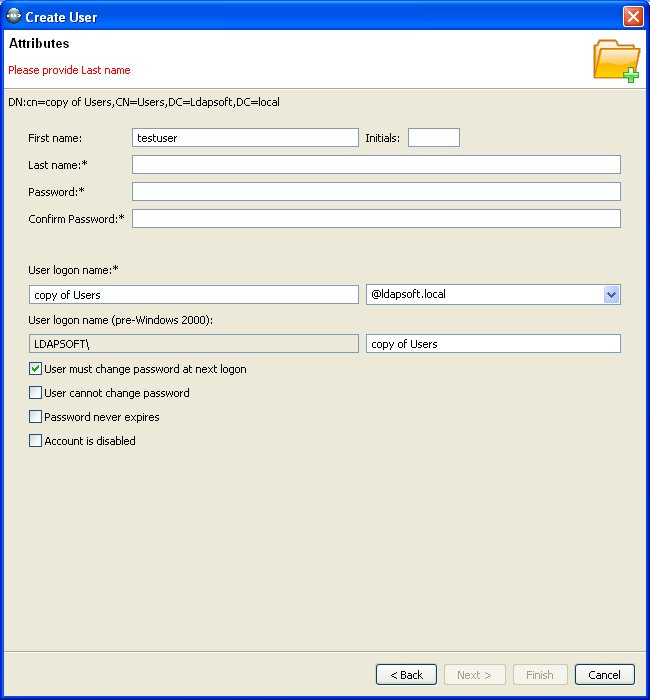Go to previous step with Back button
The image size is (650, 700).
point(406,675)
